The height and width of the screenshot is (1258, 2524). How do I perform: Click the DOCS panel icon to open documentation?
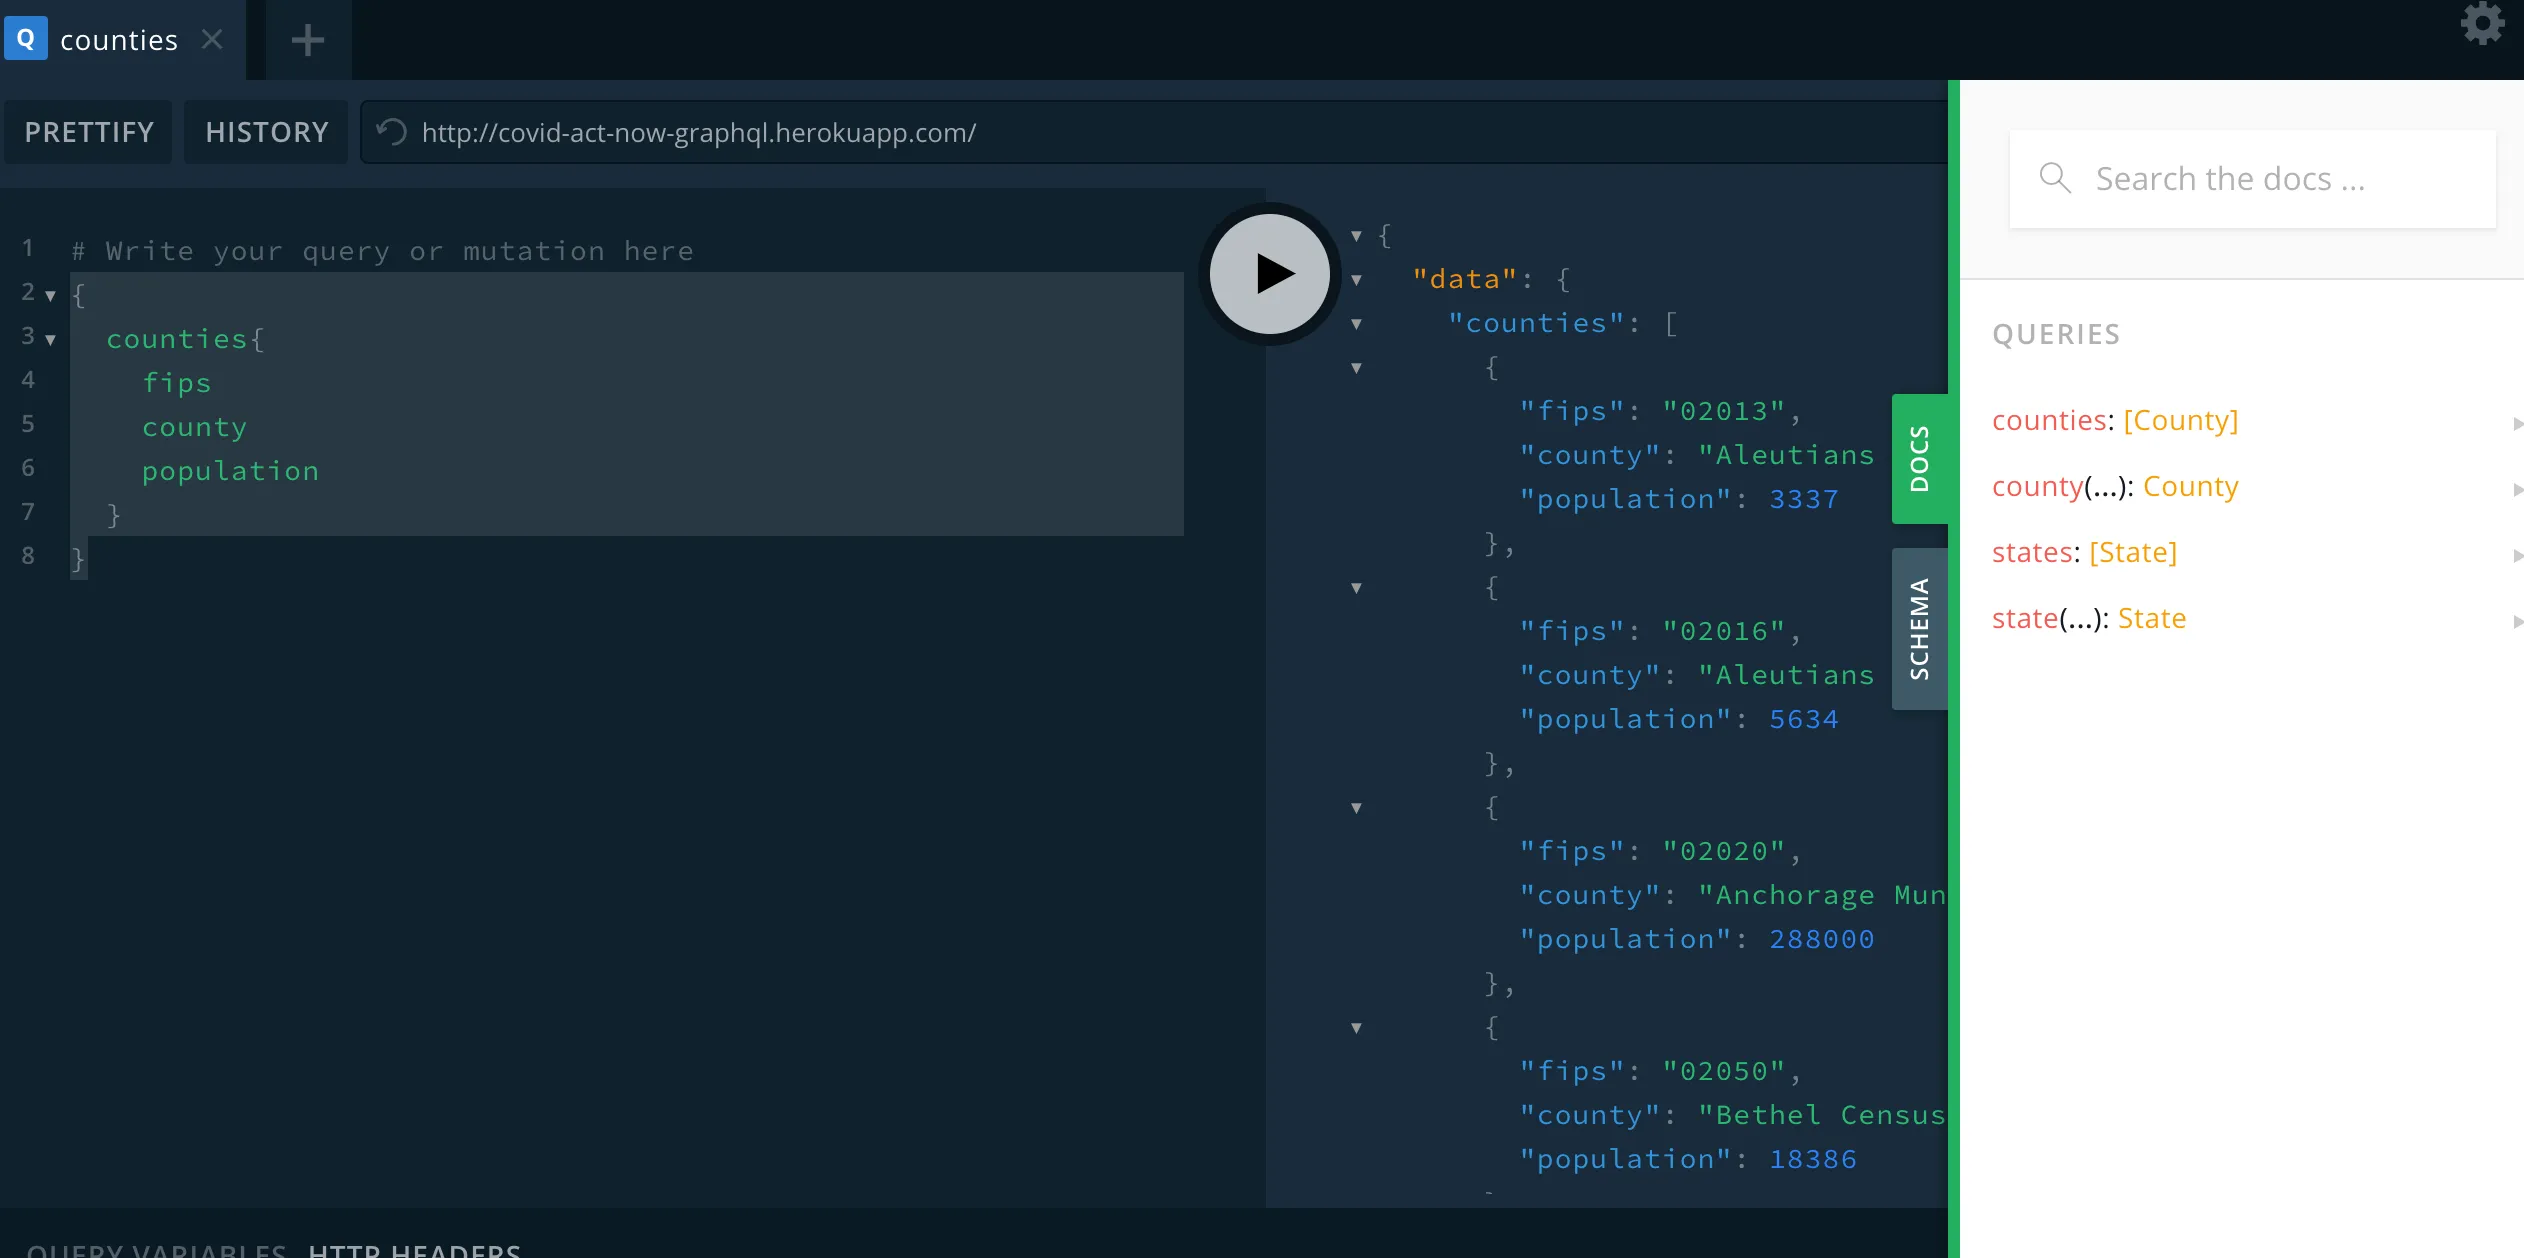tap(1920, 458)
